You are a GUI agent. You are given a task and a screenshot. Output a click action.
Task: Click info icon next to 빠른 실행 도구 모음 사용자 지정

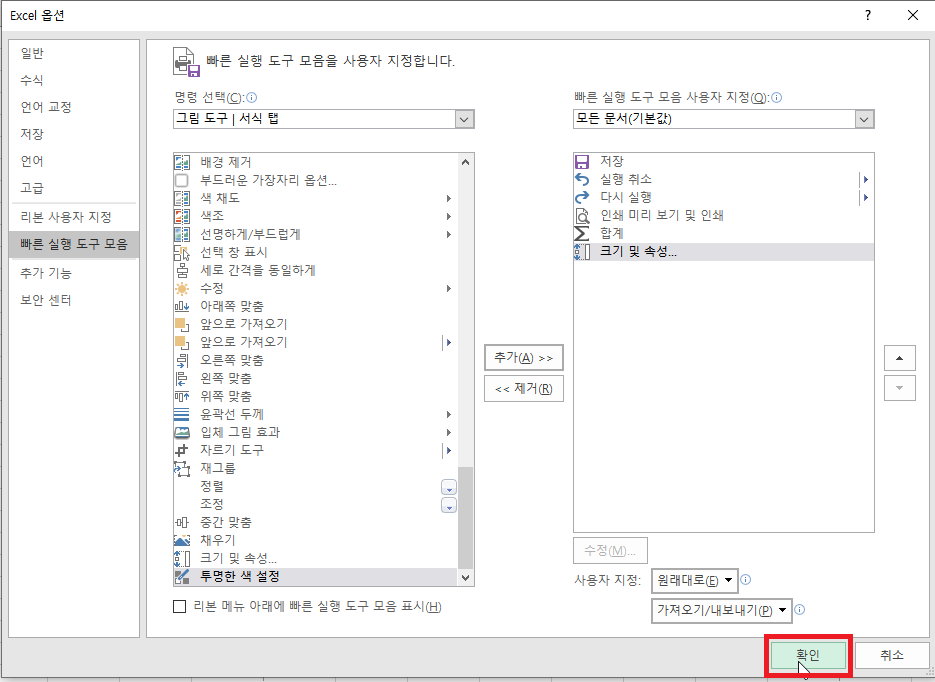coord(776,98)
